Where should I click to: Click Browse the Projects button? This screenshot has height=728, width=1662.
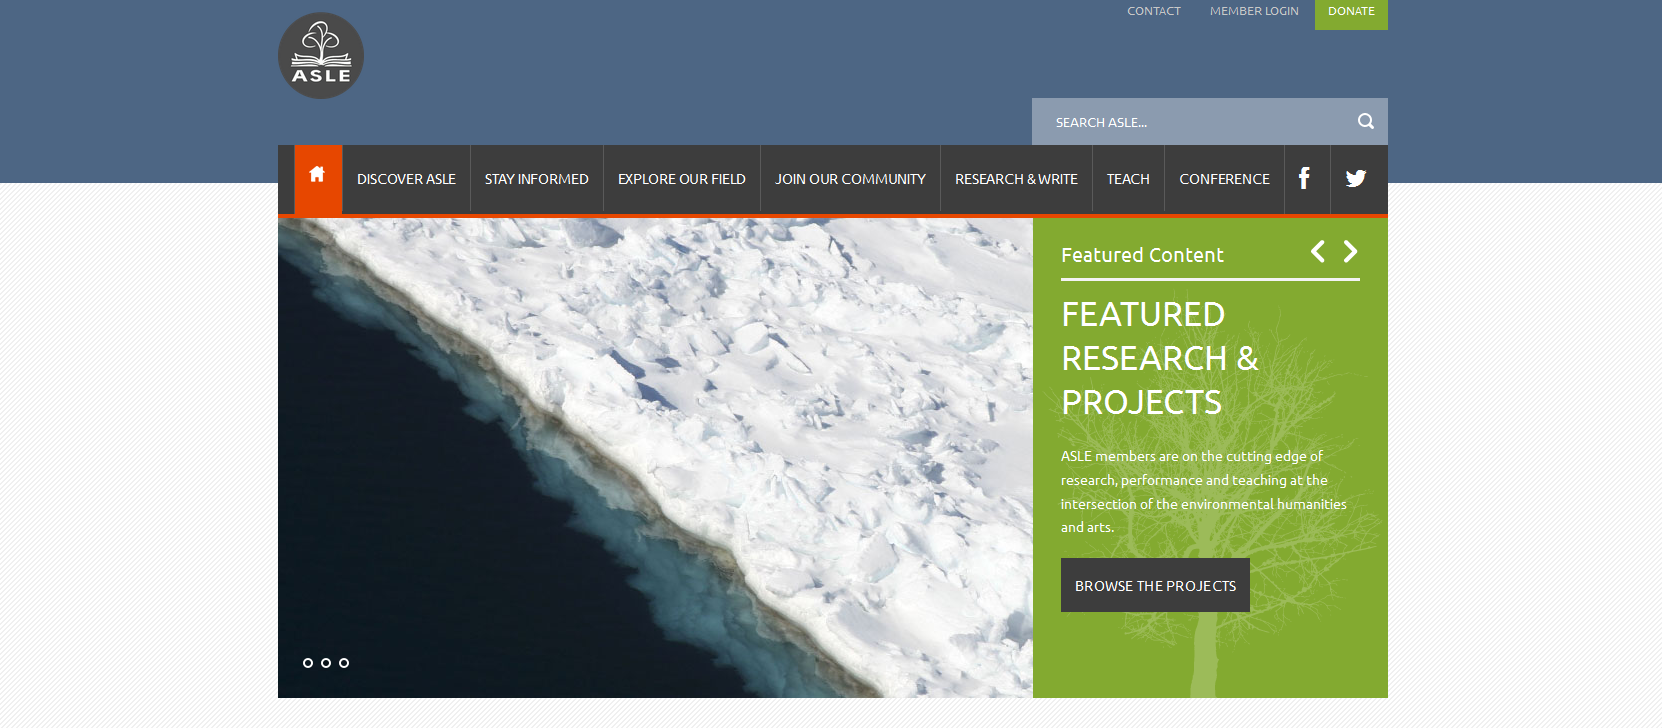pyautogui.click(x=1155, y=585)
